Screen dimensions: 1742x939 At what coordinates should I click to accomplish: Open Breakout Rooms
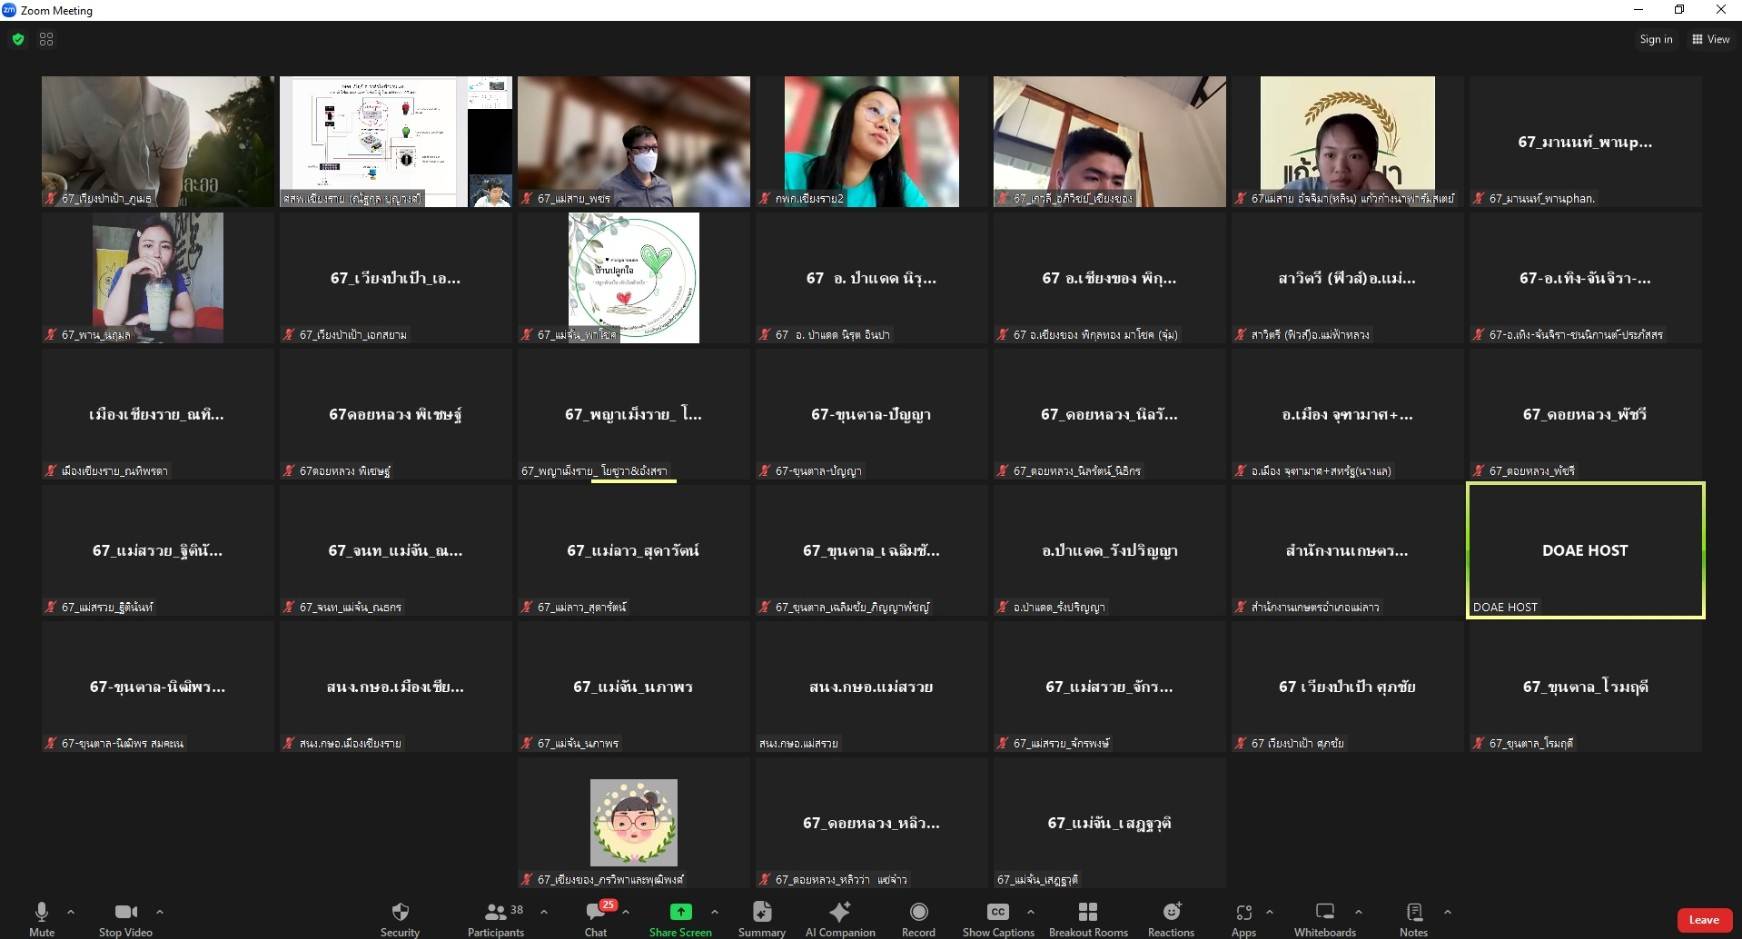pyautogui.click(x=1088, y=917)
